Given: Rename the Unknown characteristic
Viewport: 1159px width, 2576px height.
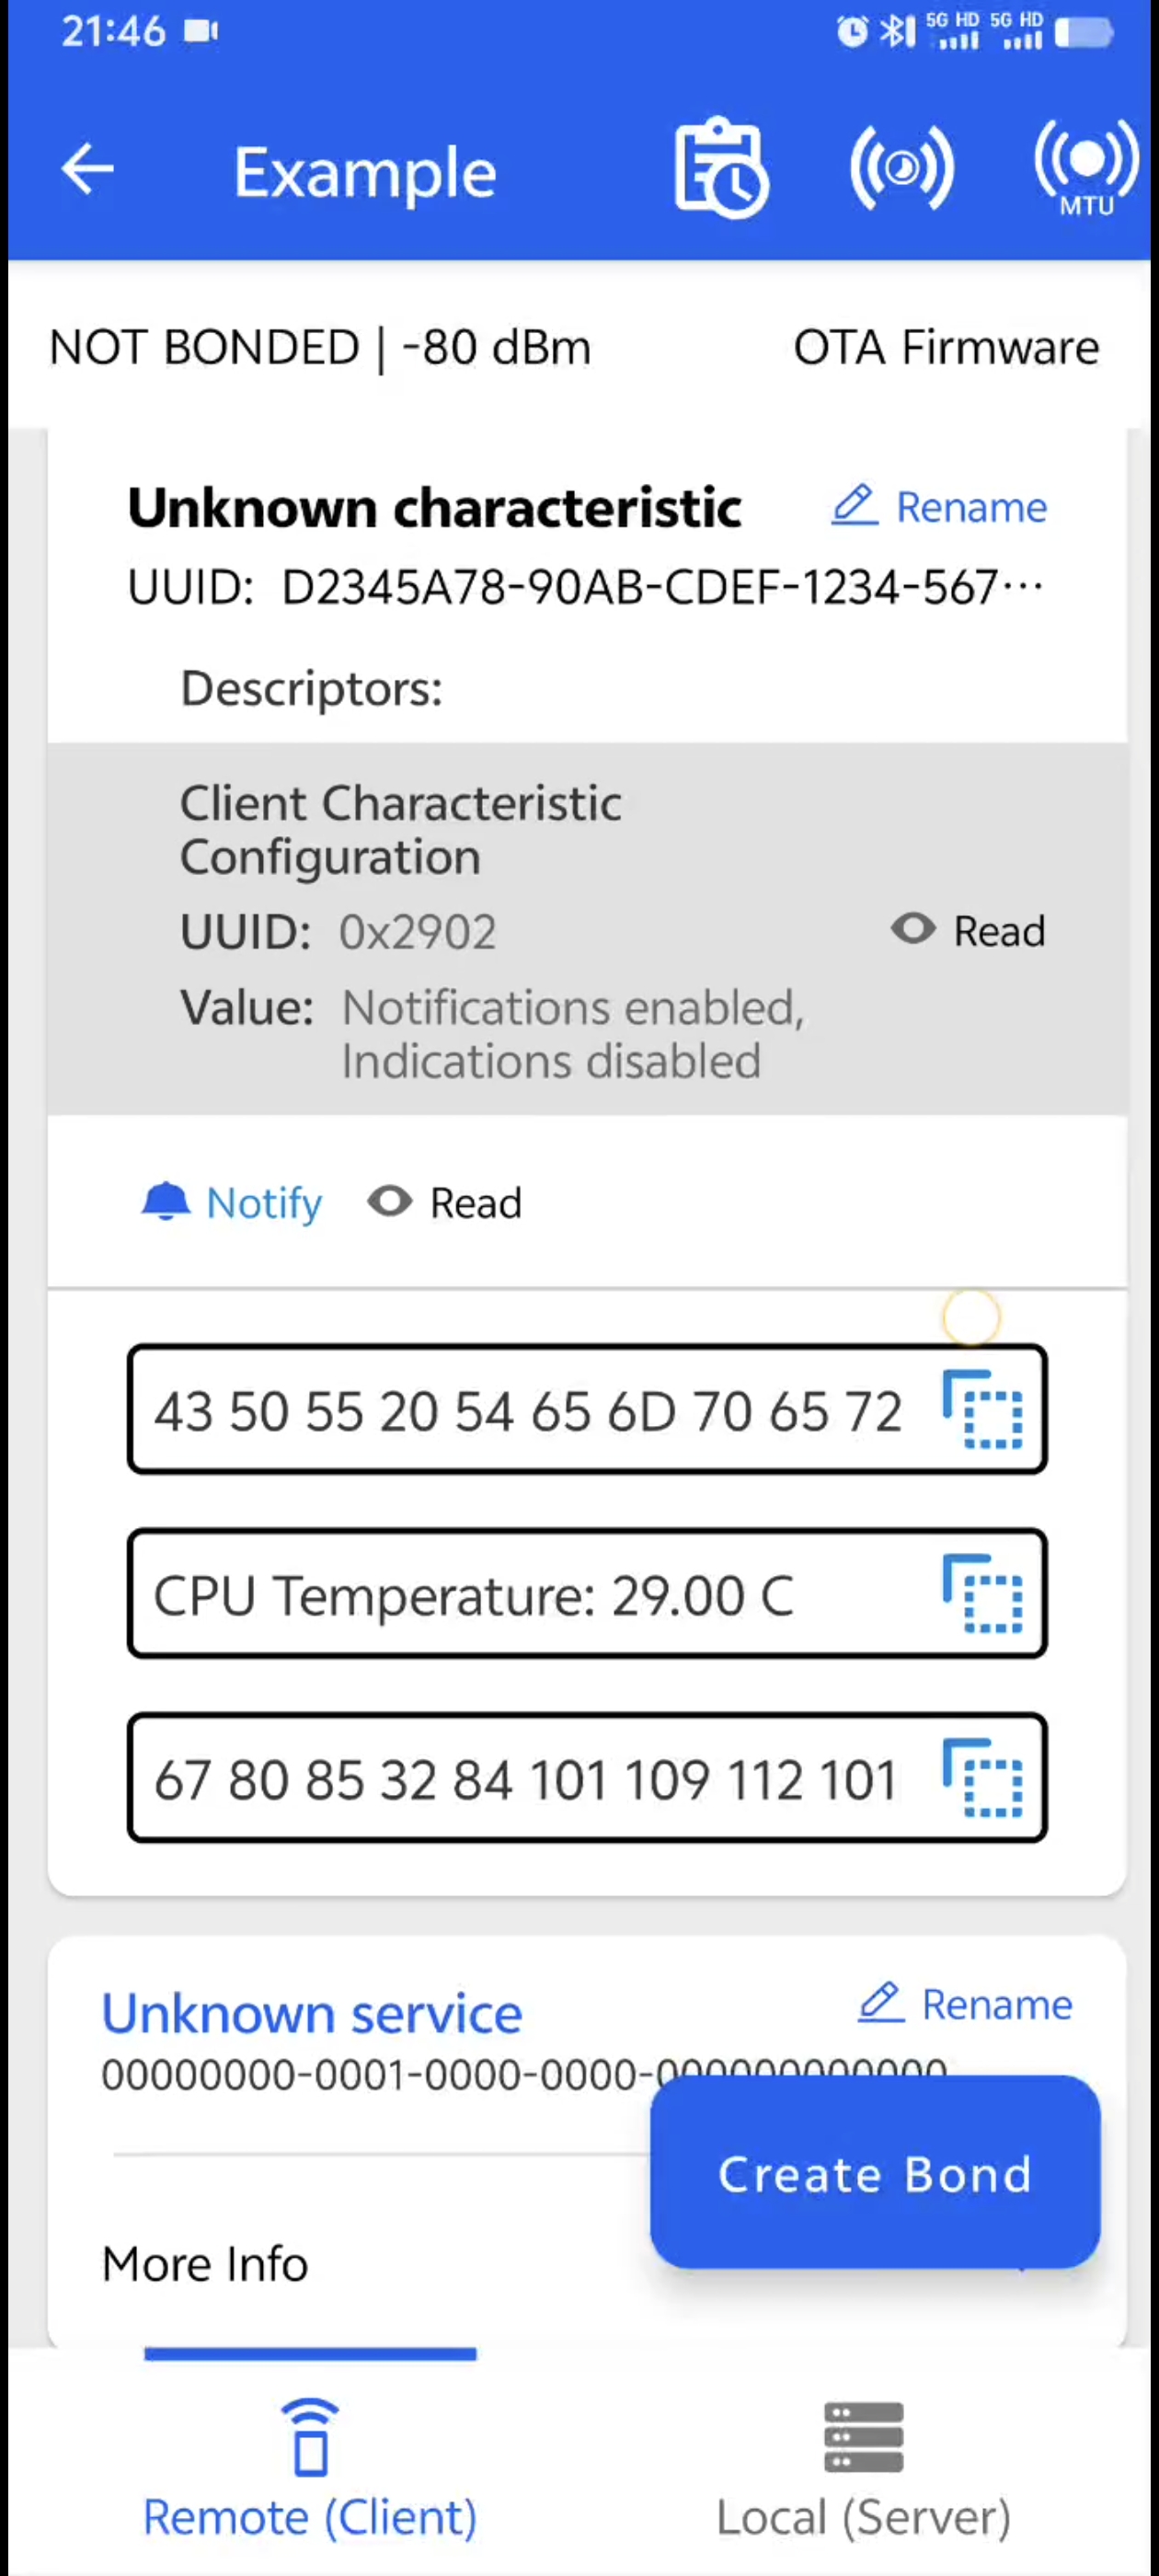Looking at the screenshot, I should 940,507.
